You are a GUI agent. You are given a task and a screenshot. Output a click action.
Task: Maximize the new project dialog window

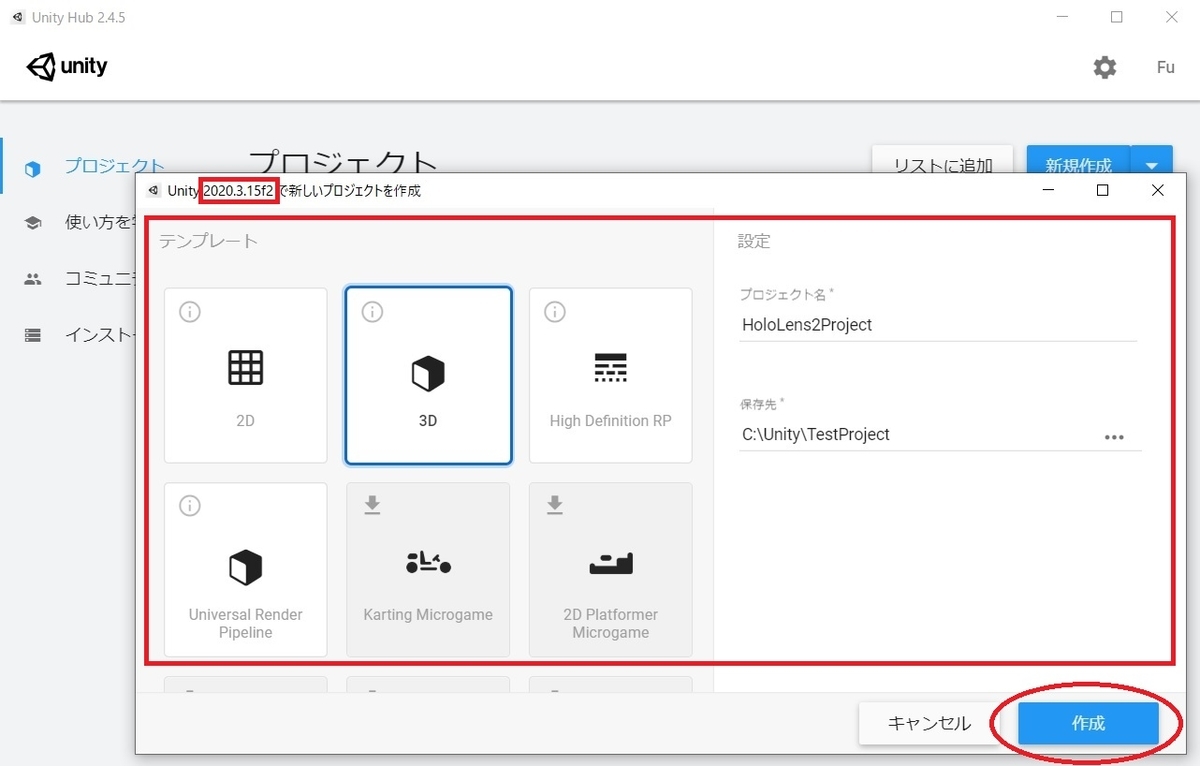click(x=1102, y=190)
